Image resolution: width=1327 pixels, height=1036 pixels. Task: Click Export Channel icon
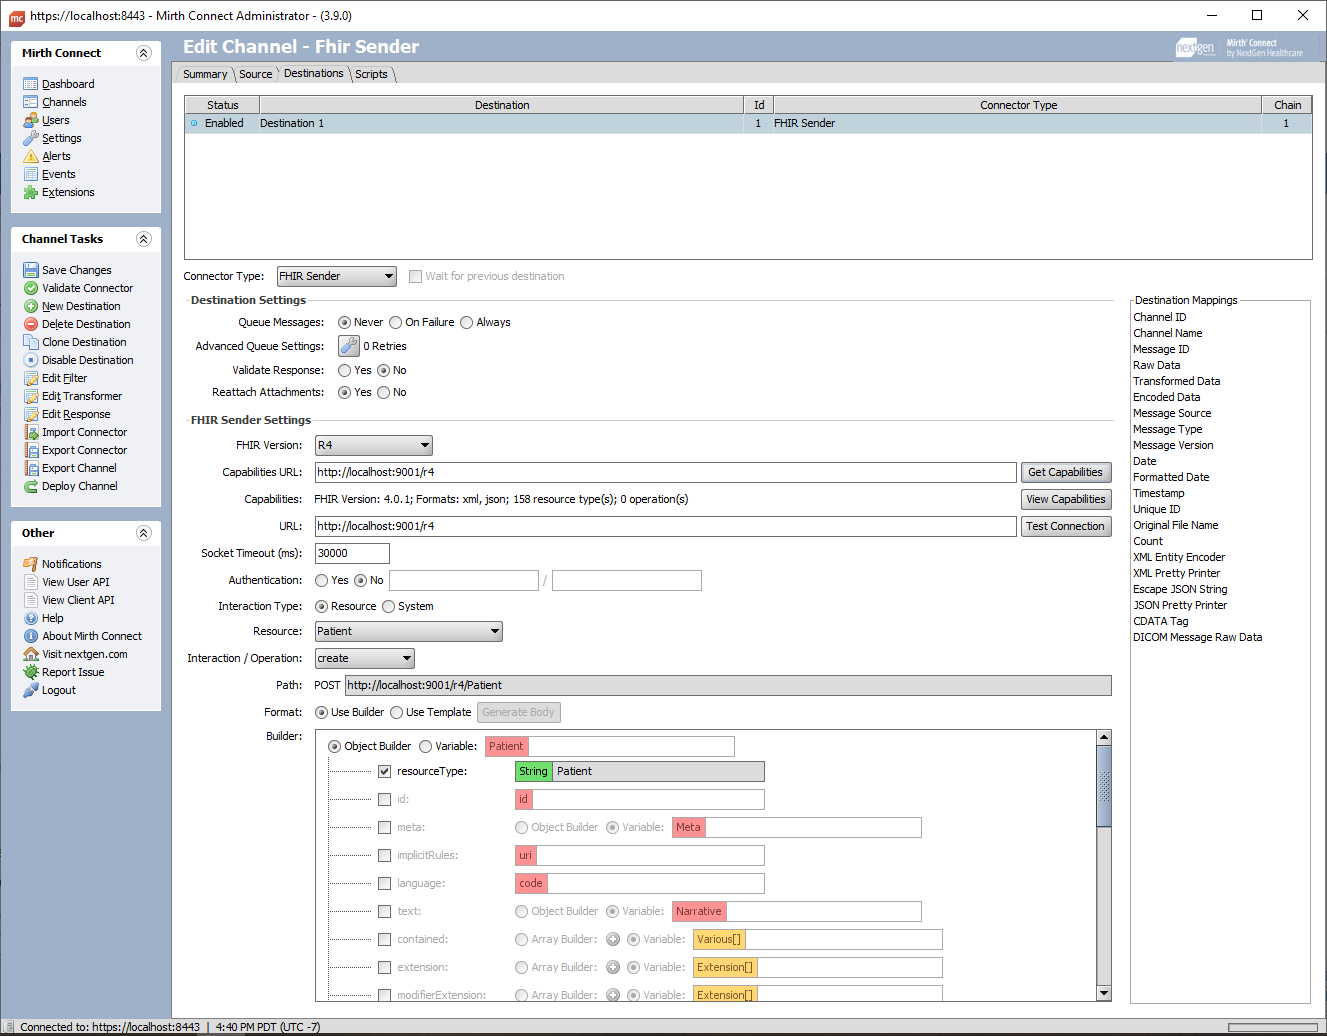(31, 468)
